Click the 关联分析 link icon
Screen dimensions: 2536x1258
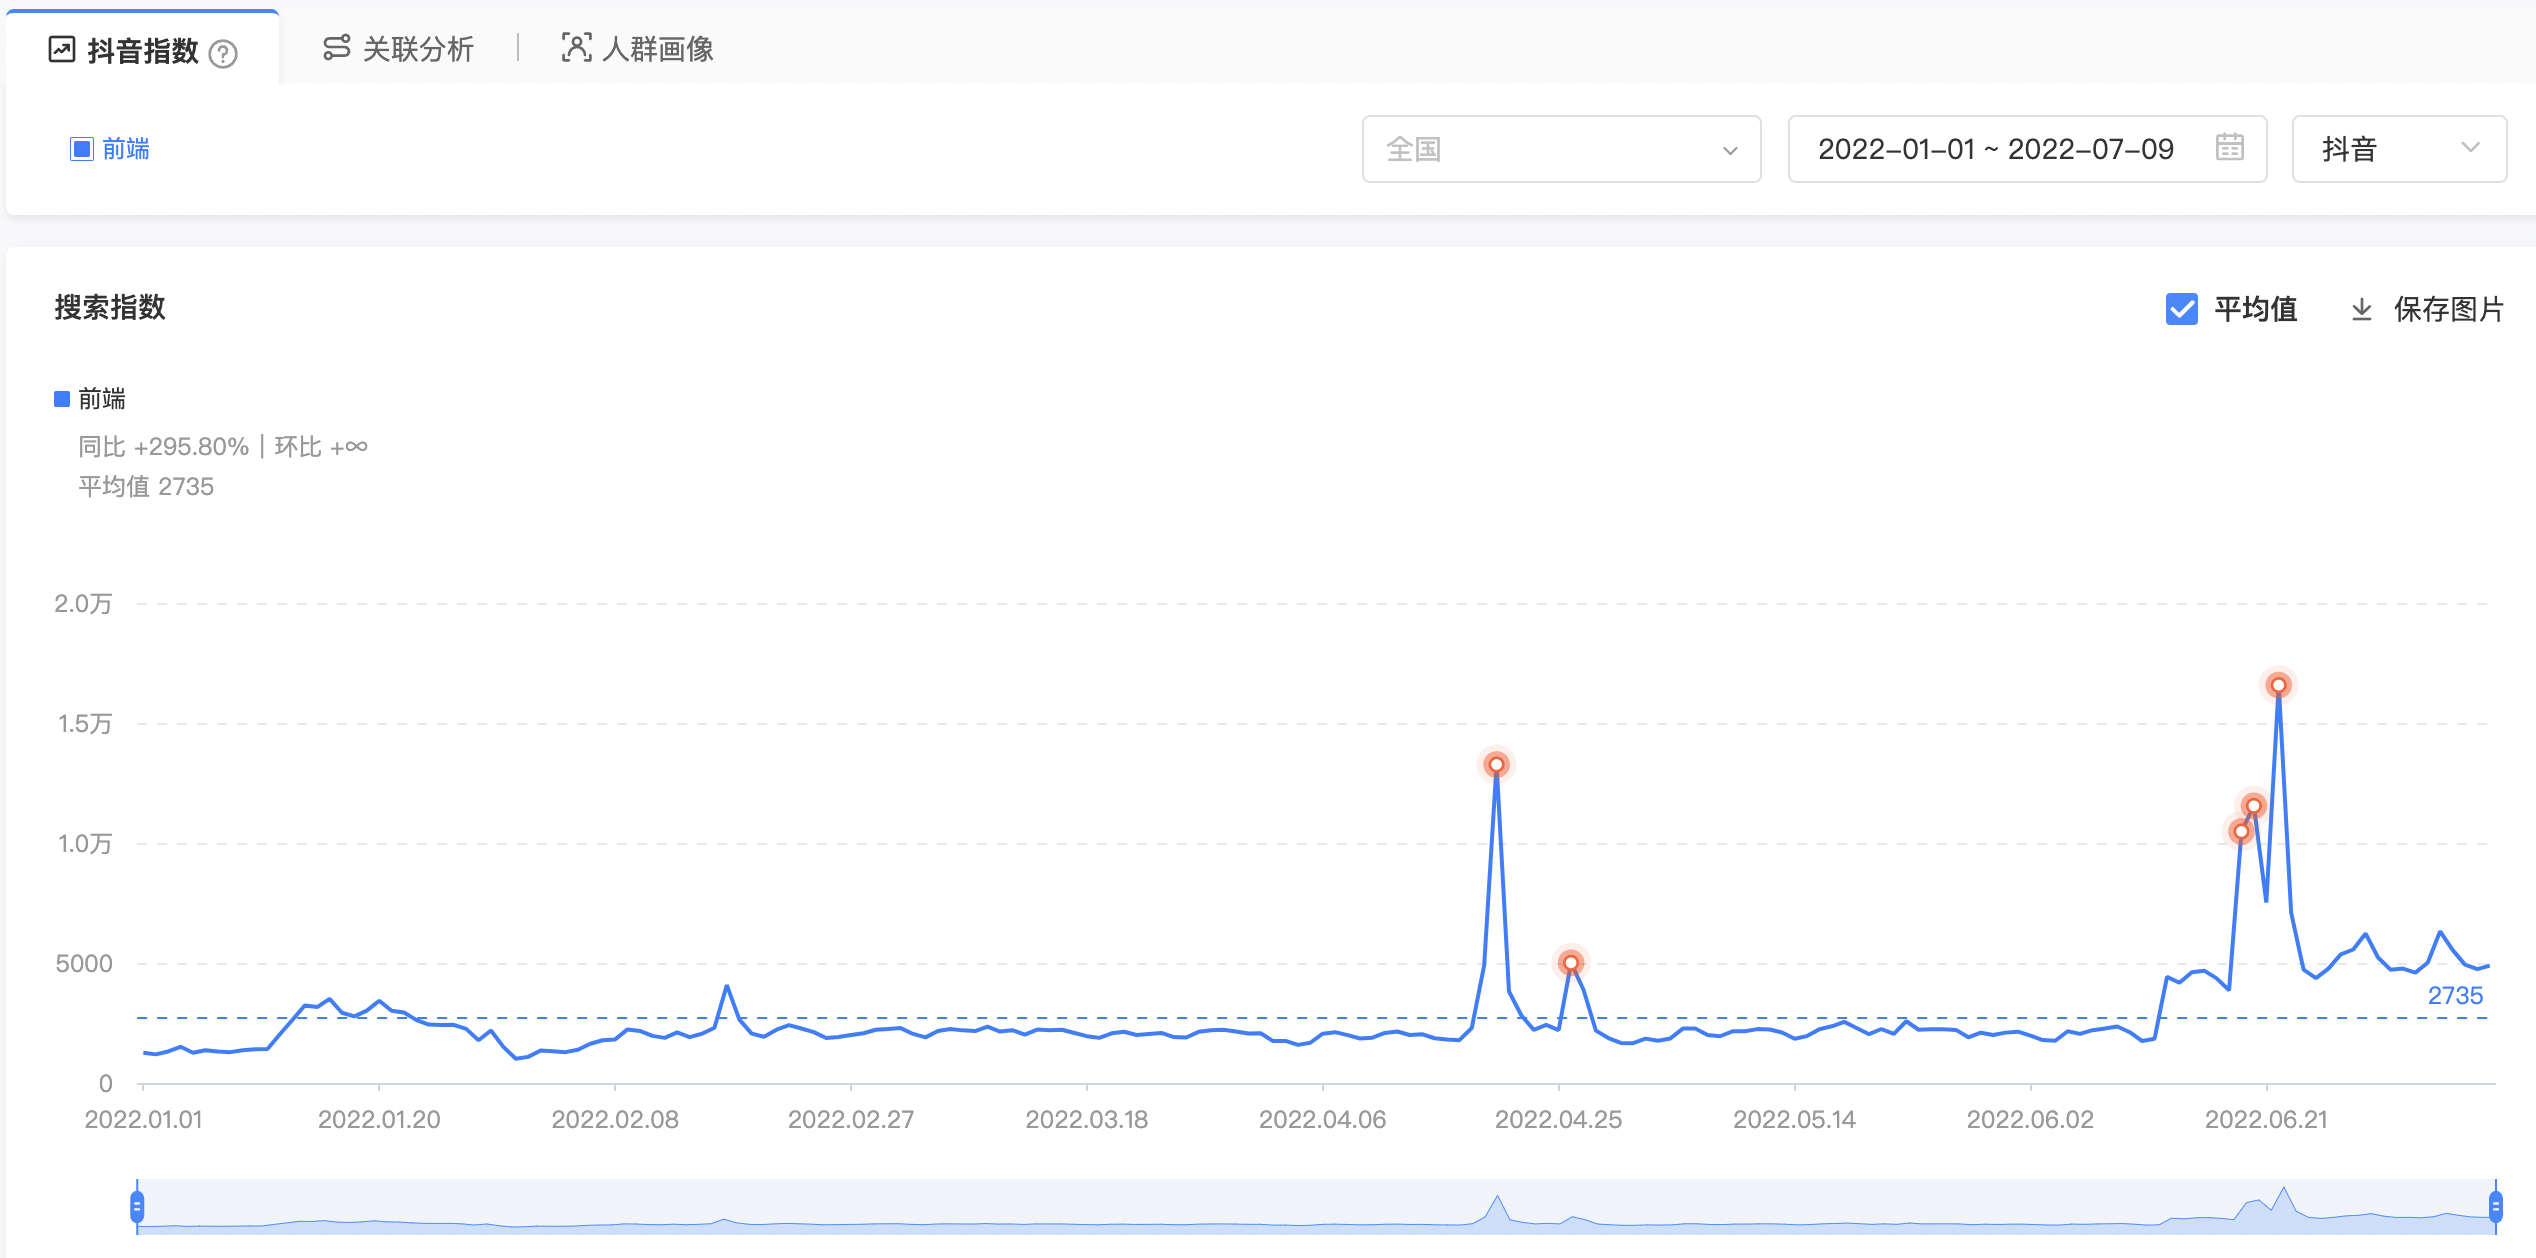coord(337,48)
